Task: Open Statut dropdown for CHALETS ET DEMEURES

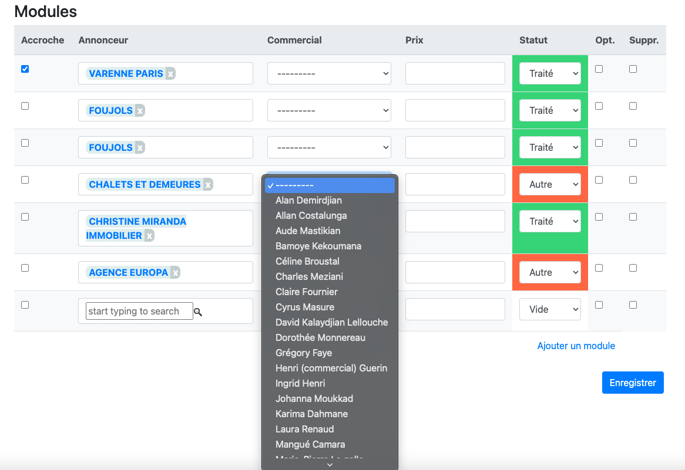Action: [x=549, y=185]
